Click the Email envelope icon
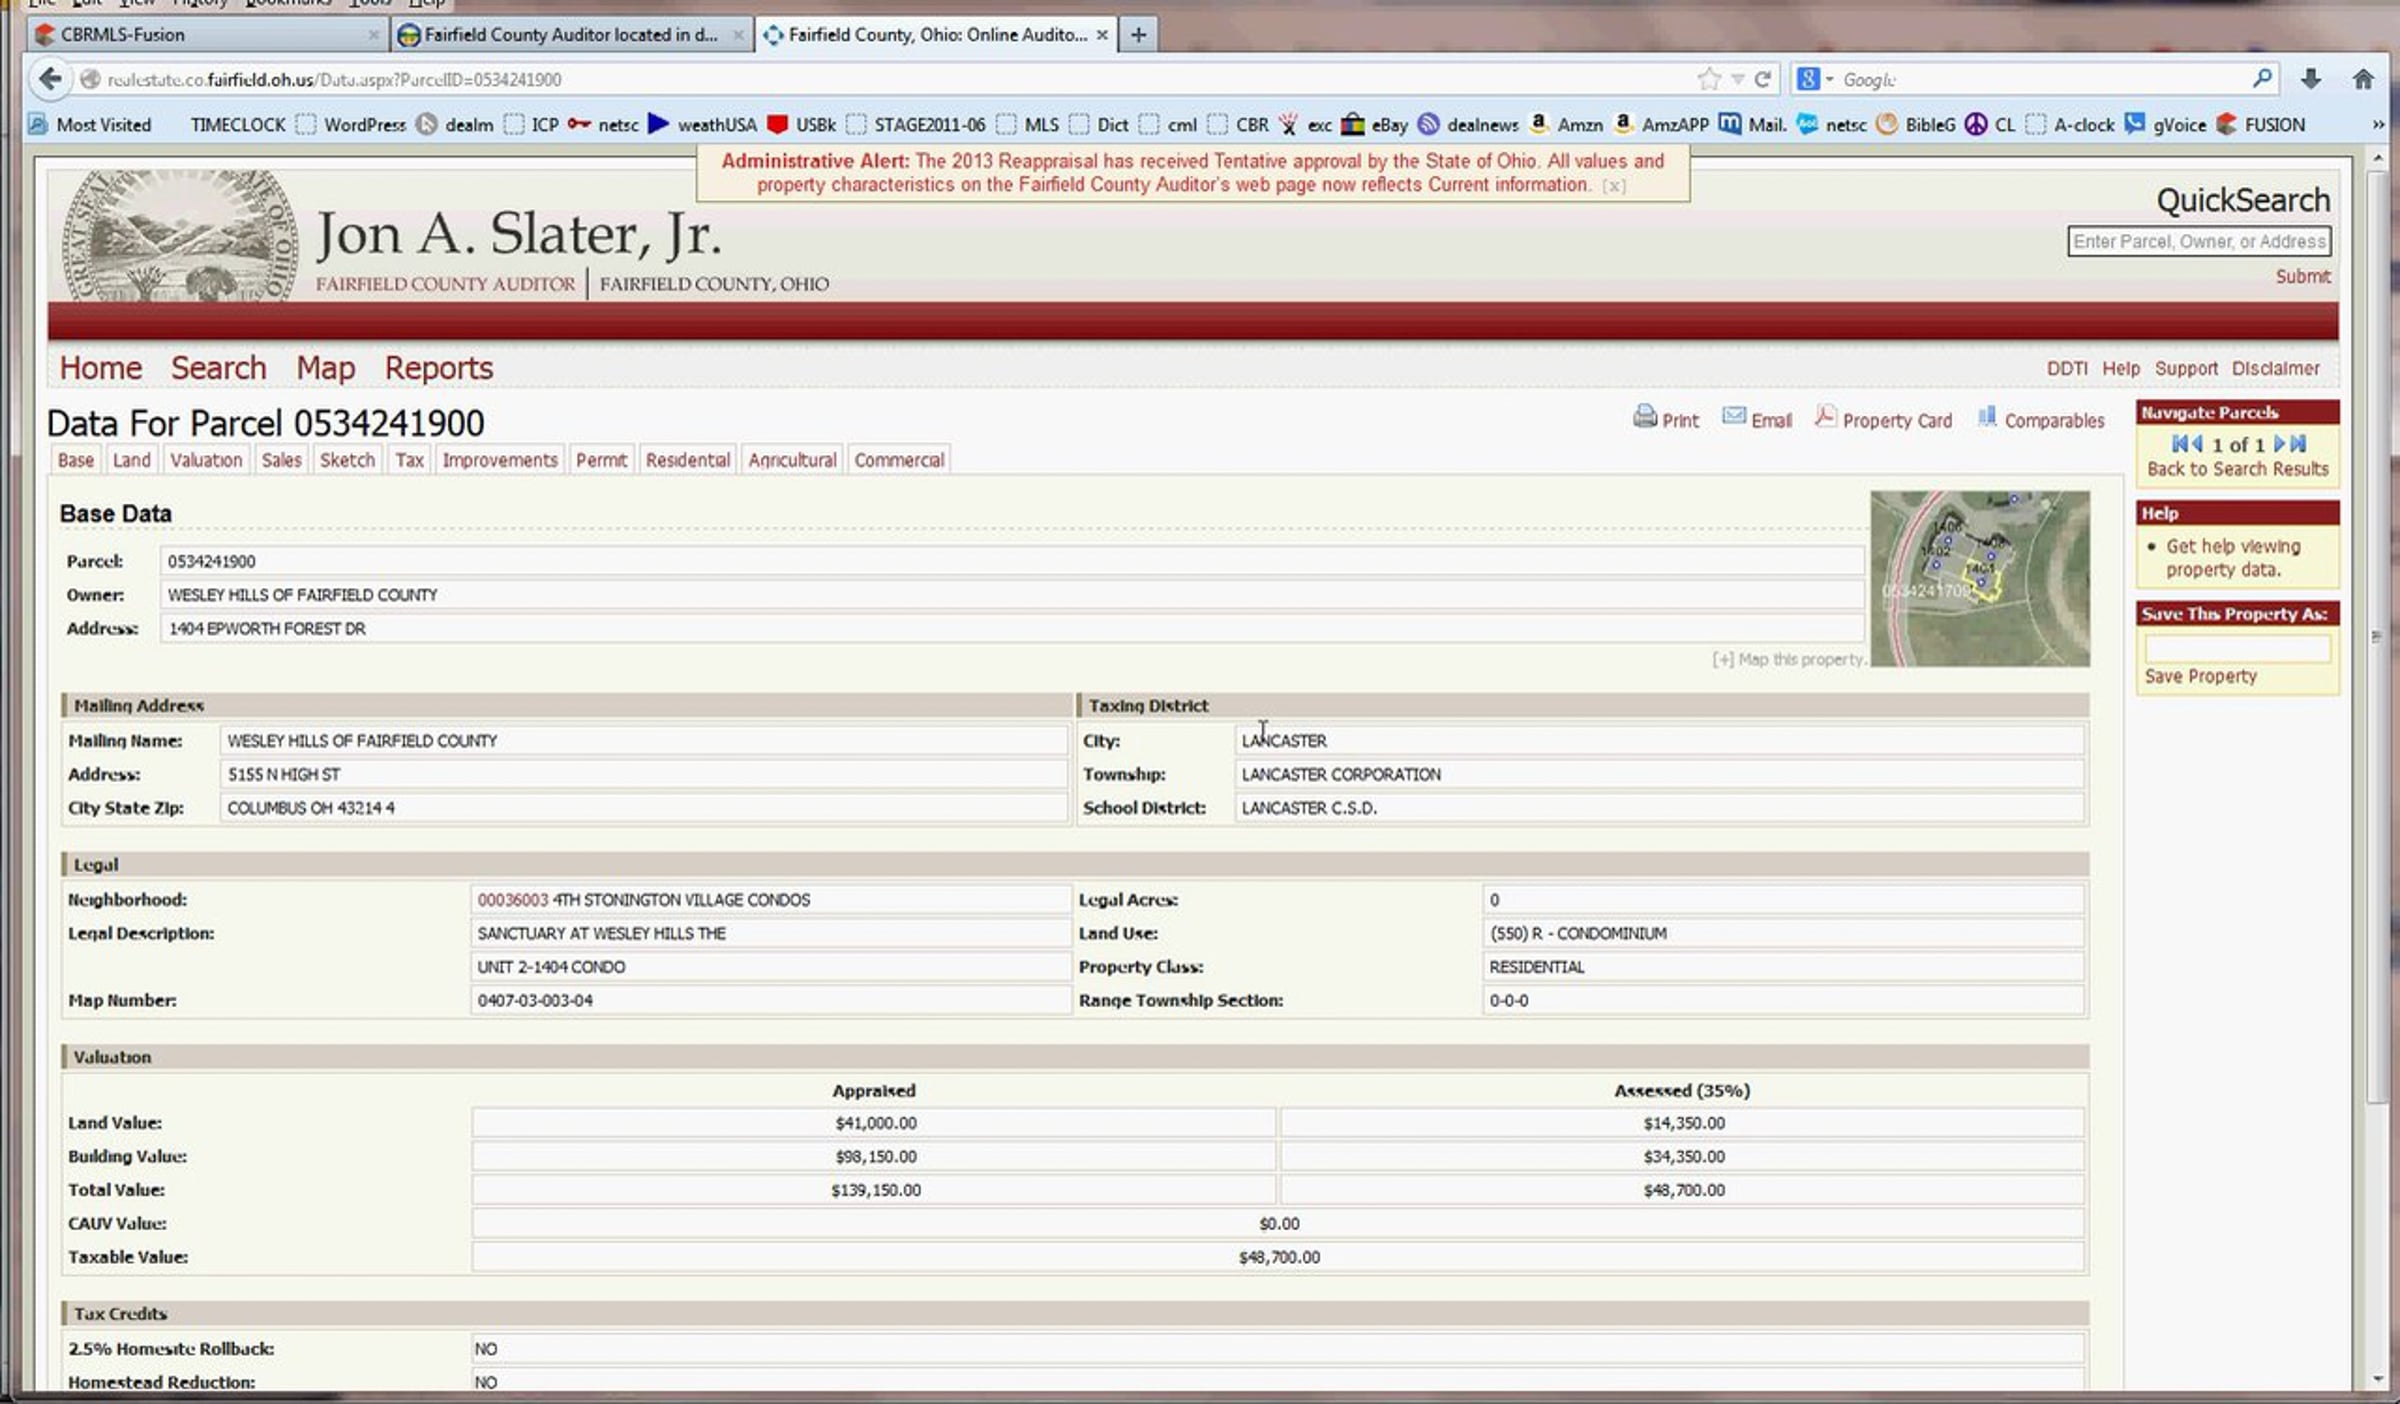Image resolution: width=2400 pixels, height=1404 pixels. click(1734, 416)
